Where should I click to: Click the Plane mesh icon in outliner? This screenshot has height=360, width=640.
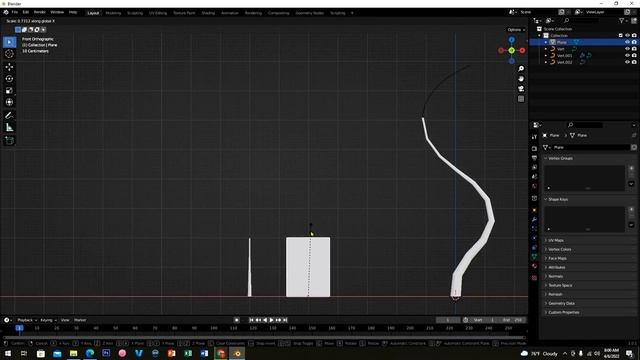(553, 42)
